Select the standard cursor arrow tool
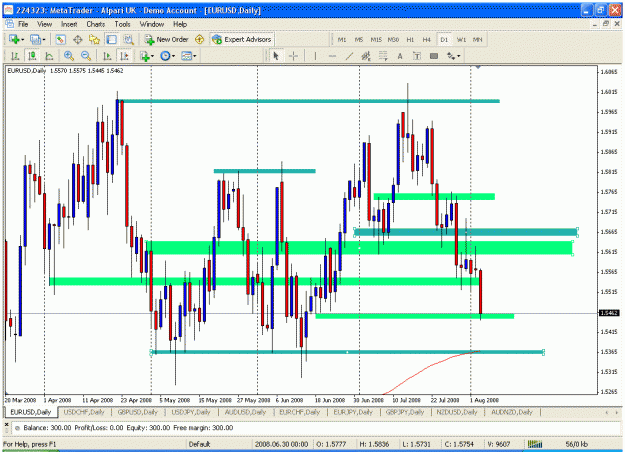Screen dimensions: 625x452 point(276,56)
